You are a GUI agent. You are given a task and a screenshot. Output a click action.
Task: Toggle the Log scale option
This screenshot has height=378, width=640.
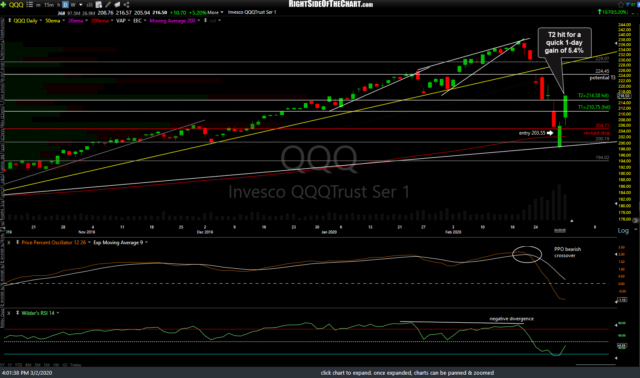pyautogui.click(x=623, y=231)
